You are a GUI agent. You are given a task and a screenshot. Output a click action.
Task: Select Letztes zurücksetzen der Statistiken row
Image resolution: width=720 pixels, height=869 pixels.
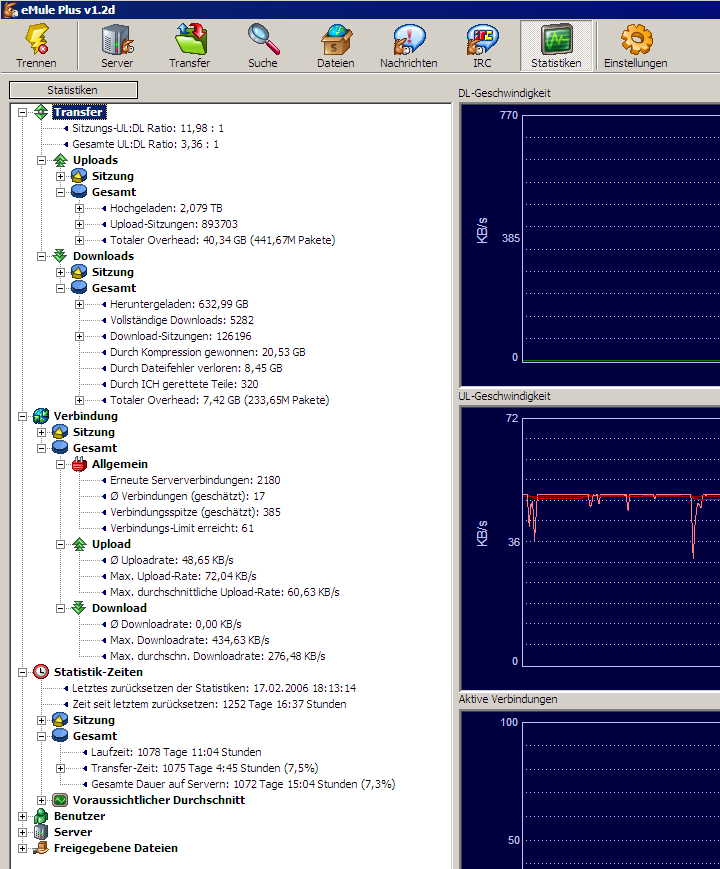pos(214,688)
